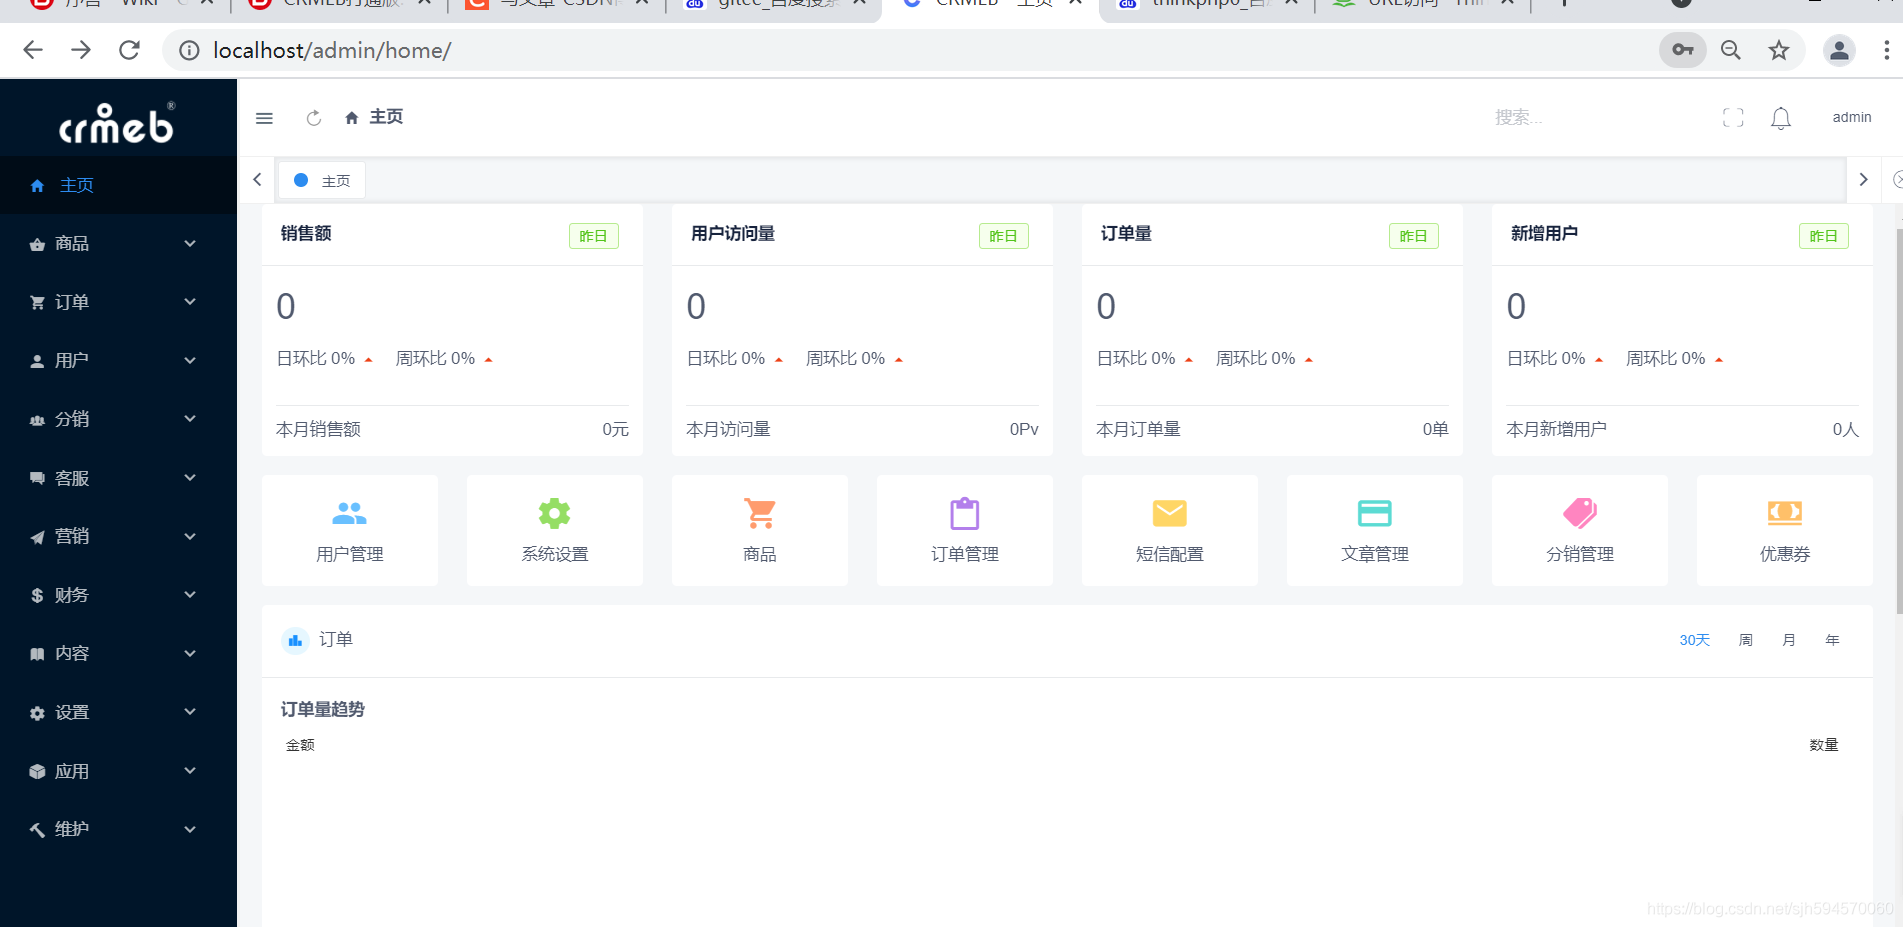Switch order chart to 月

[1788, 640]
